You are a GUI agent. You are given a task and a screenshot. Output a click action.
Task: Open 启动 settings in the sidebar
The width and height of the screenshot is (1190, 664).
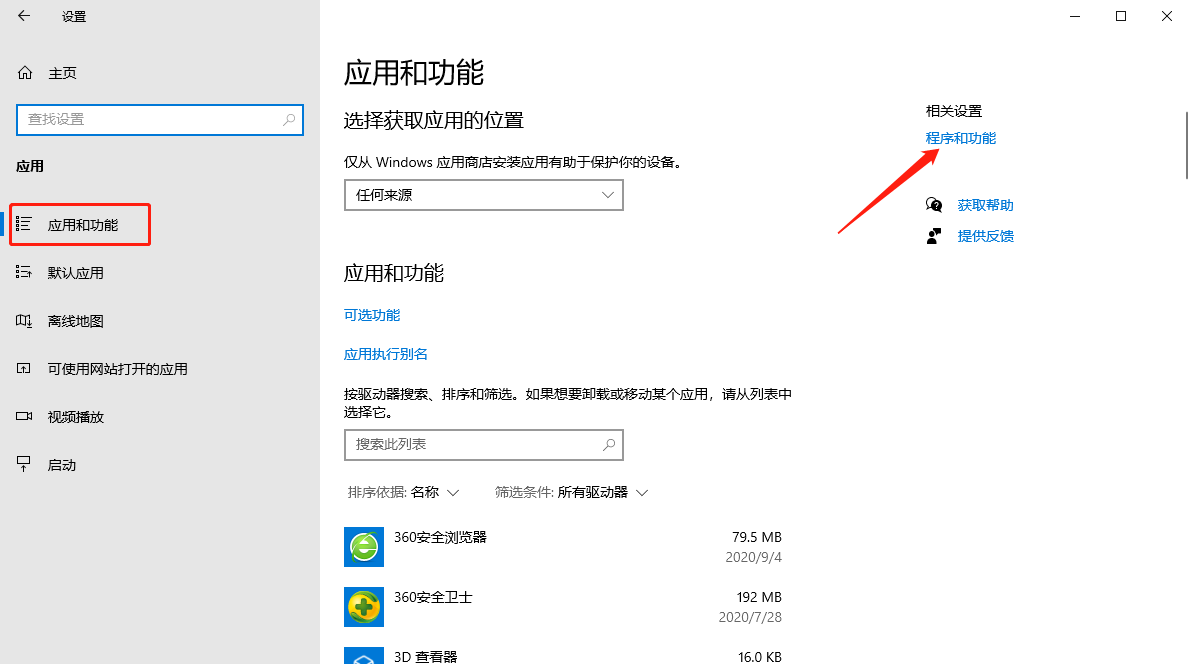23,464
